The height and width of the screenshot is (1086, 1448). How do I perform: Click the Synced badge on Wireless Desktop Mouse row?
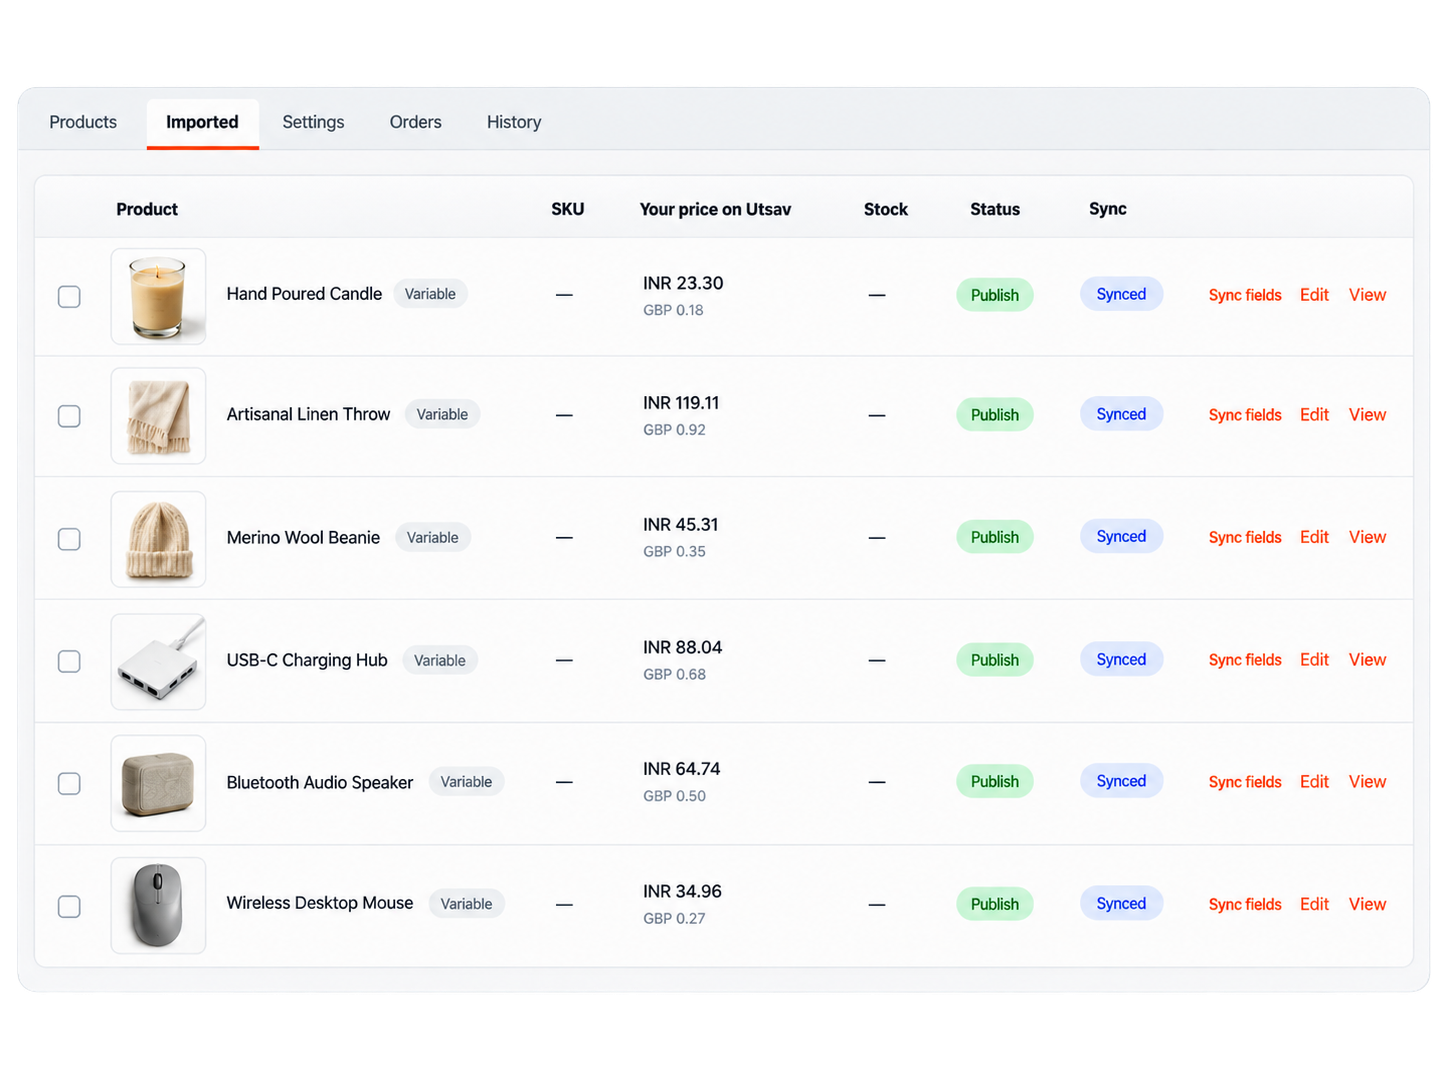1121,904
